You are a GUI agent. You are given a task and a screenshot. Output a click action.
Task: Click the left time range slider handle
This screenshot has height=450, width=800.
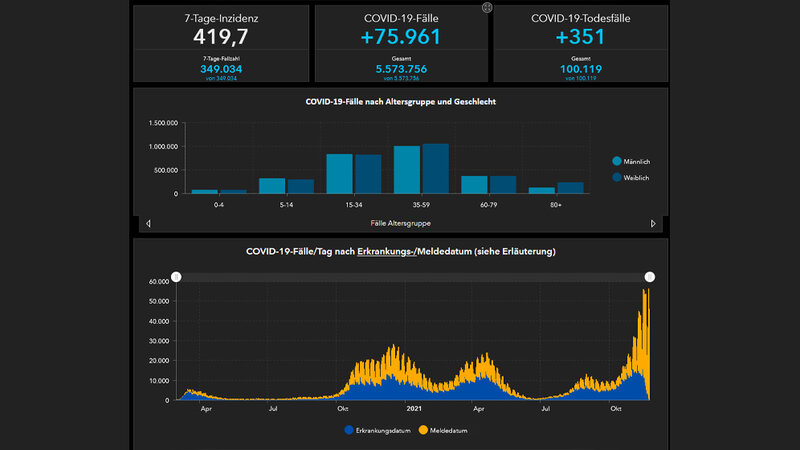click(176, 276)
